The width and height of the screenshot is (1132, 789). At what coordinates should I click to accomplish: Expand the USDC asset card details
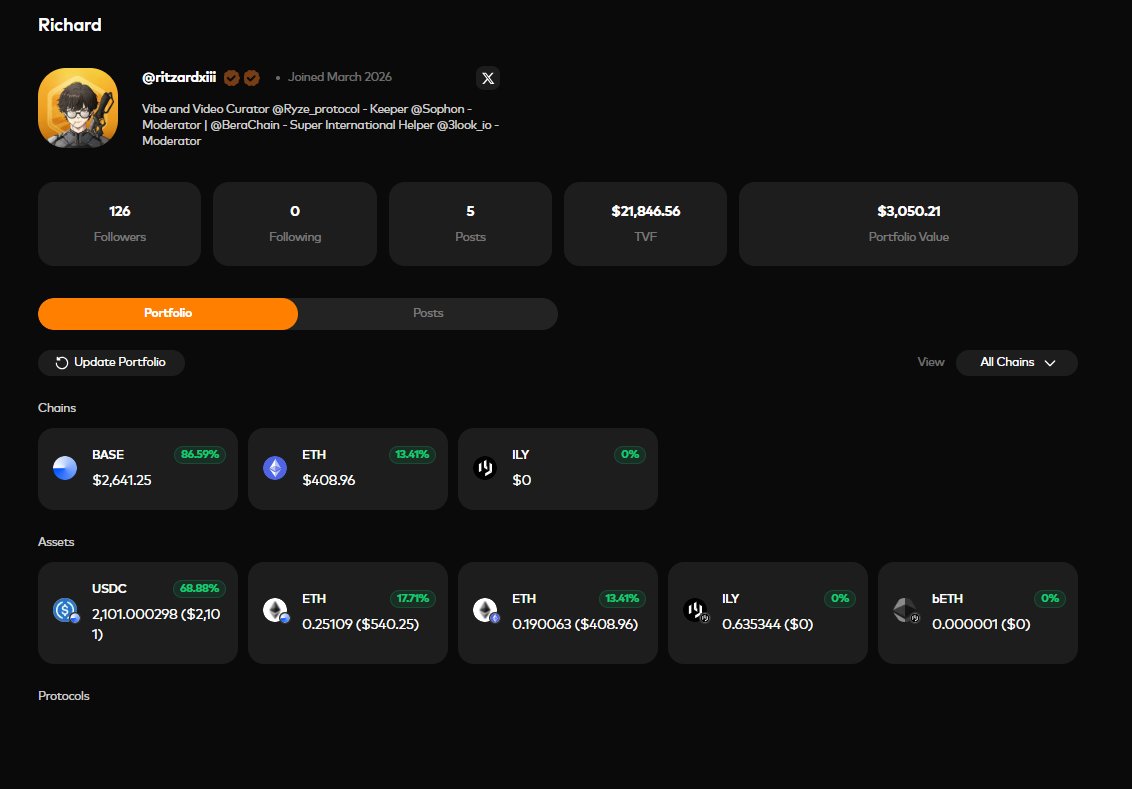[x=137, y=611]
